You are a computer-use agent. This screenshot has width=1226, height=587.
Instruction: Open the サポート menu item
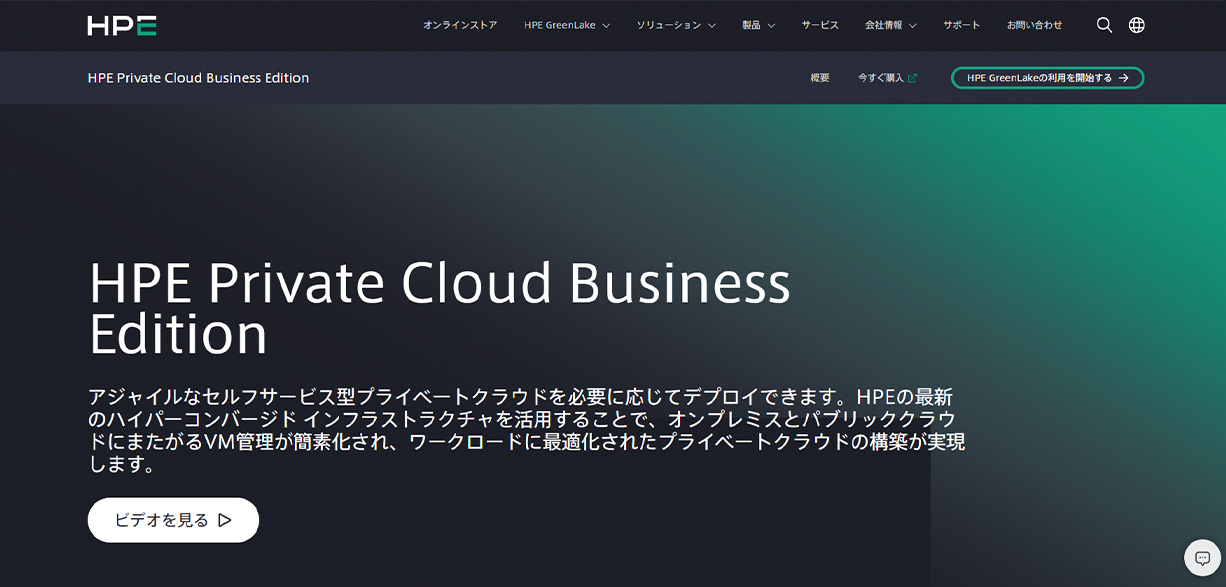point(961,26)
